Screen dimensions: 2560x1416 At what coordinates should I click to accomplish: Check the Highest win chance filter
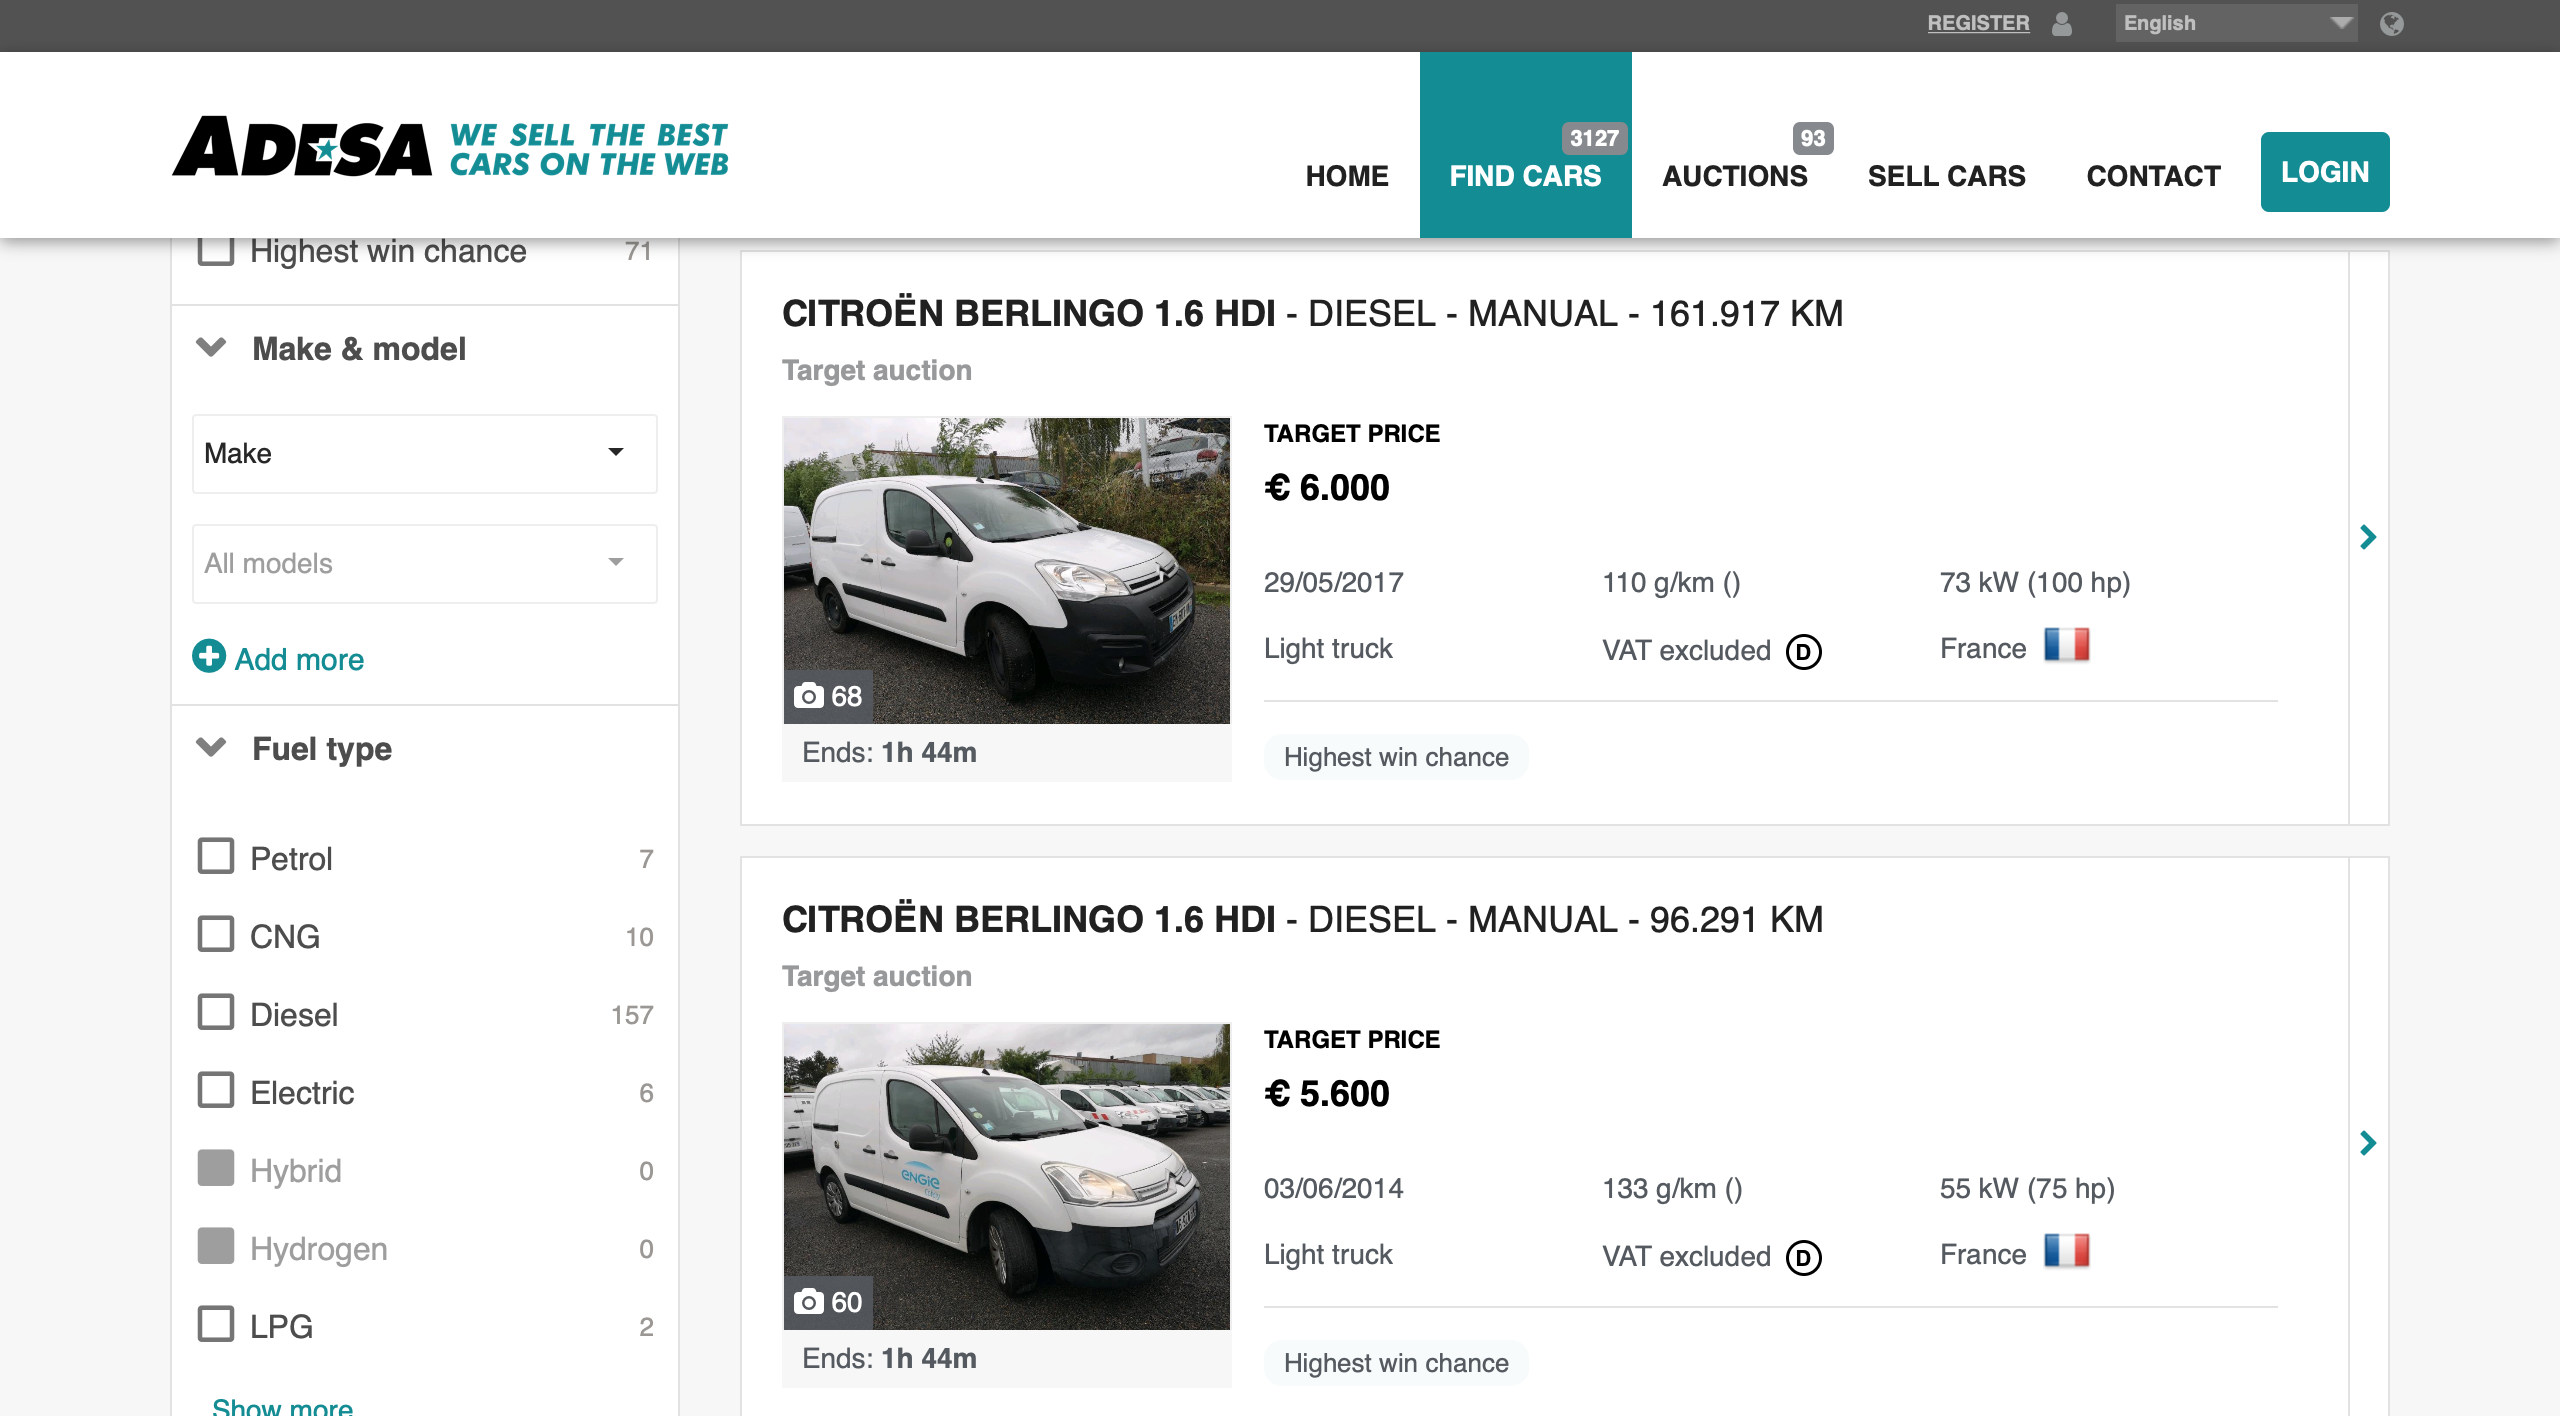click(216, 250)
